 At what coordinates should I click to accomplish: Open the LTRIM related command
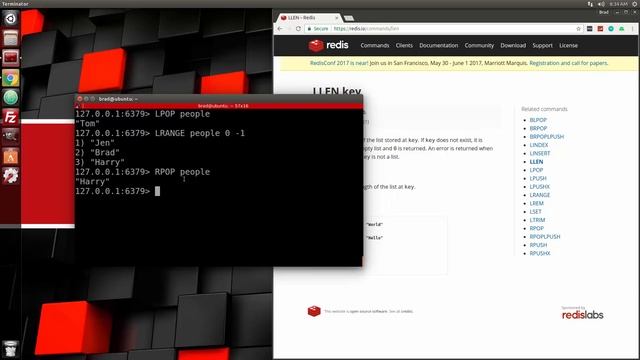(x=537, y=220)
